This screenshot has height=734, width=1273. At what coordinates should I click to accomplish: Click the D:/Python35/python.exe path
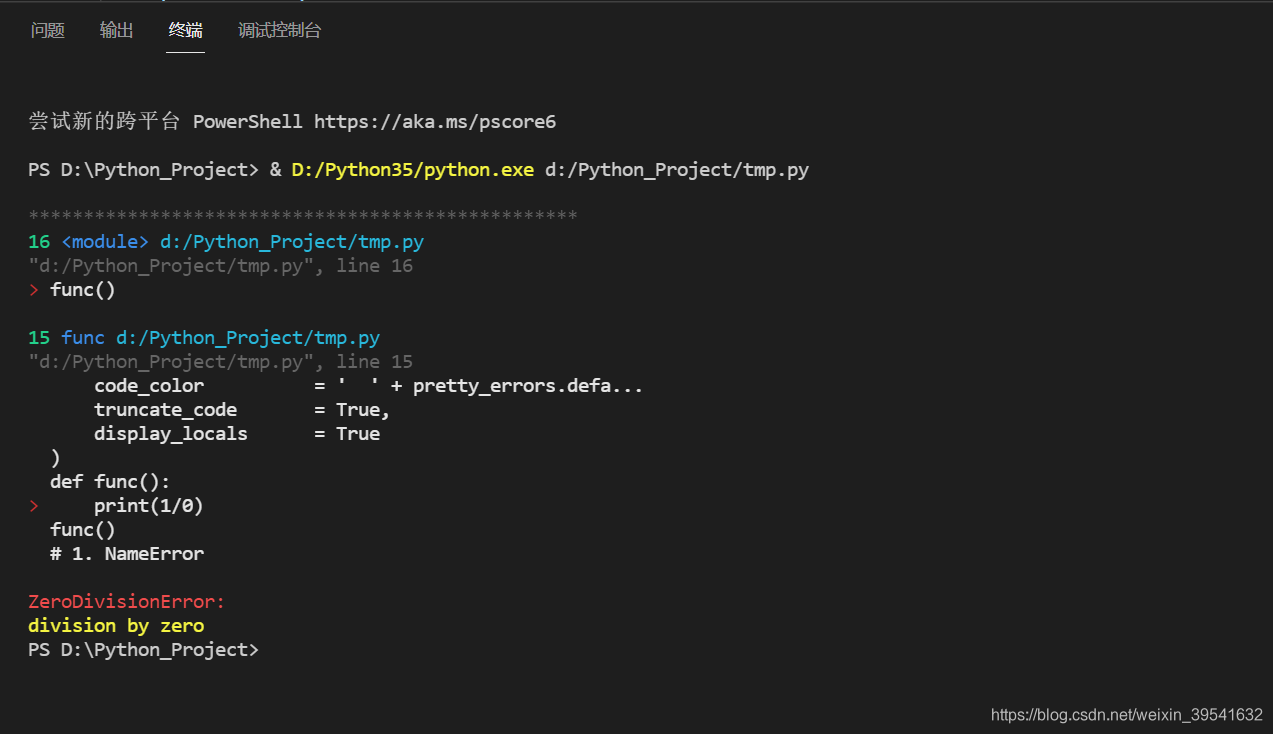[x=413, y=170]
